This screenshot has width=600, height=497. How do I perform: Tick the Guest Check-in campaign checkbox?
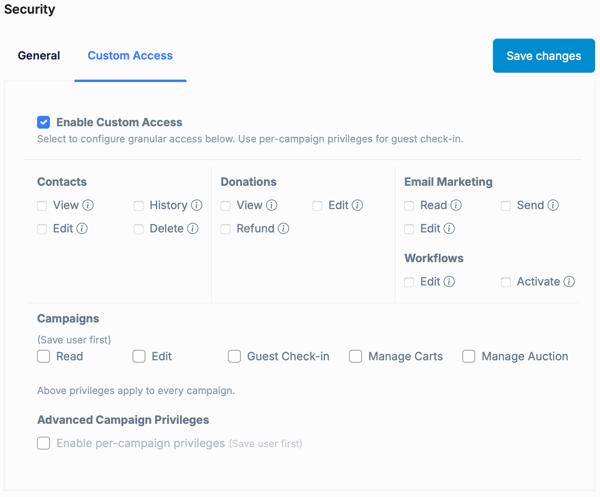[234, 356]
